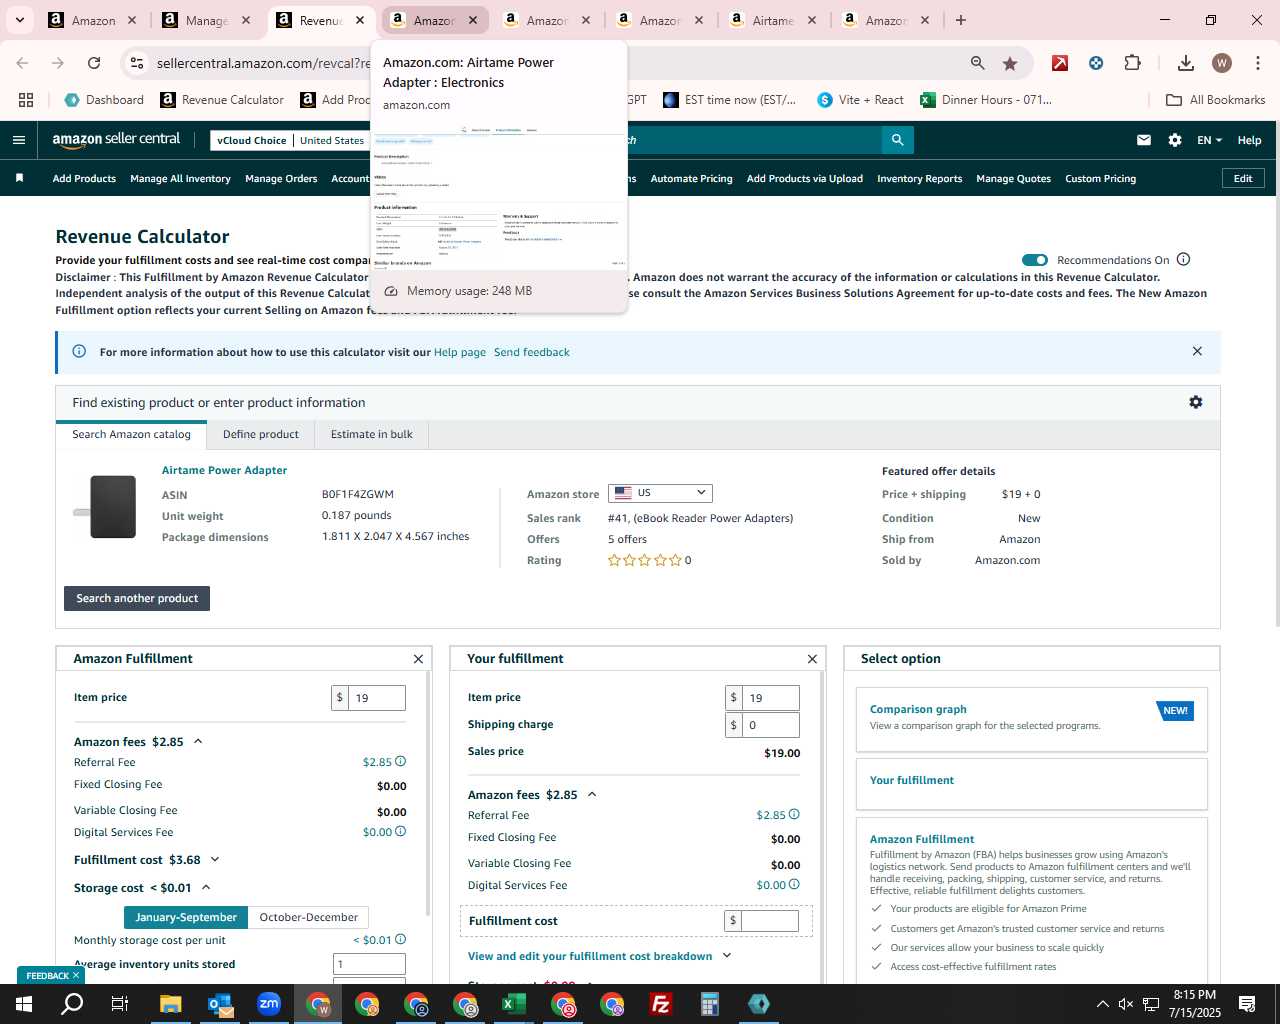Close the Your fulfillment panel
Image resolution: width=1280 pixels, height=1024 pixels.
click(812, 659)
